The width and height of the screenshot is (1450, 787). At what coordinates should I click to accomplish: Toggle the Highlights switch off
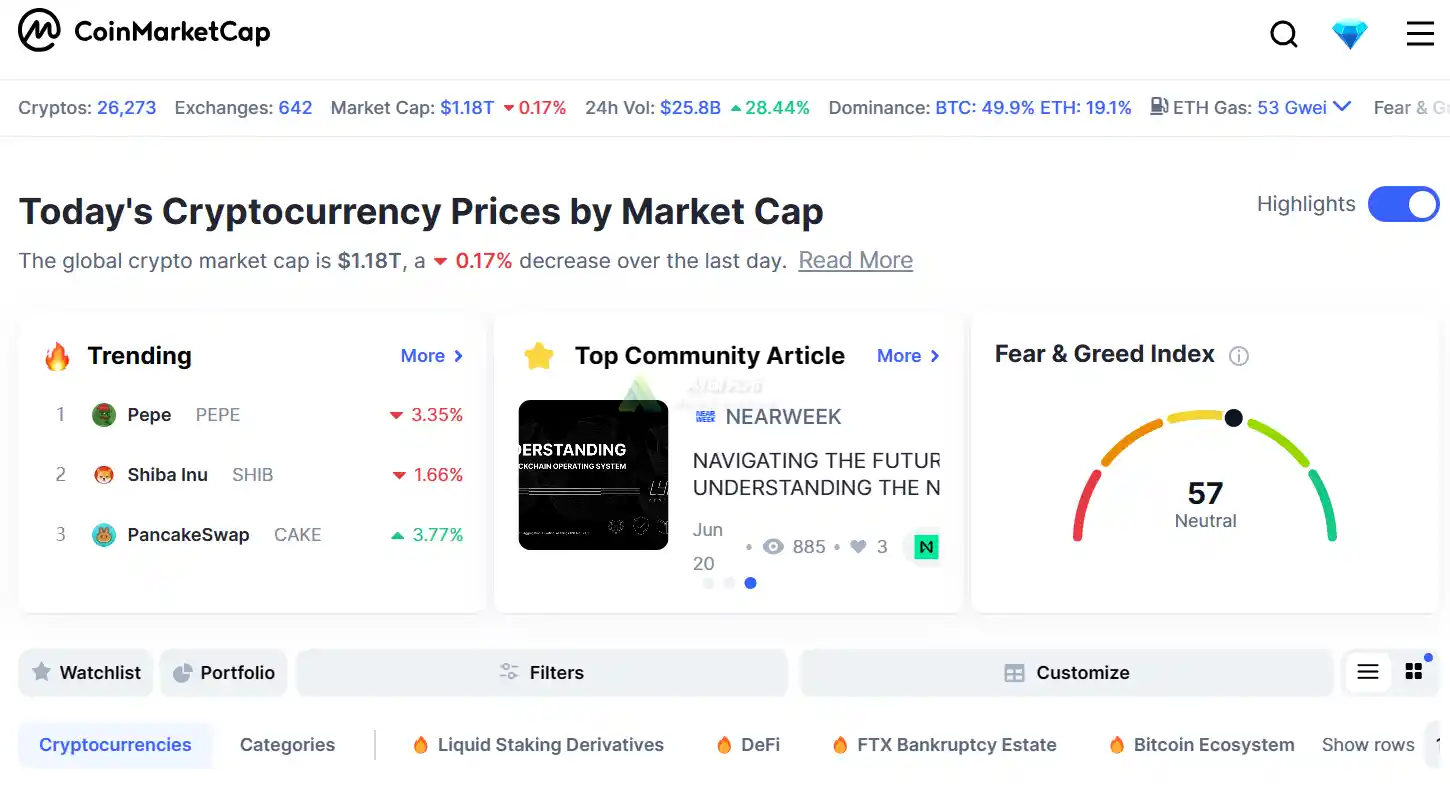pyautogui.click(x=1404, y=205)
